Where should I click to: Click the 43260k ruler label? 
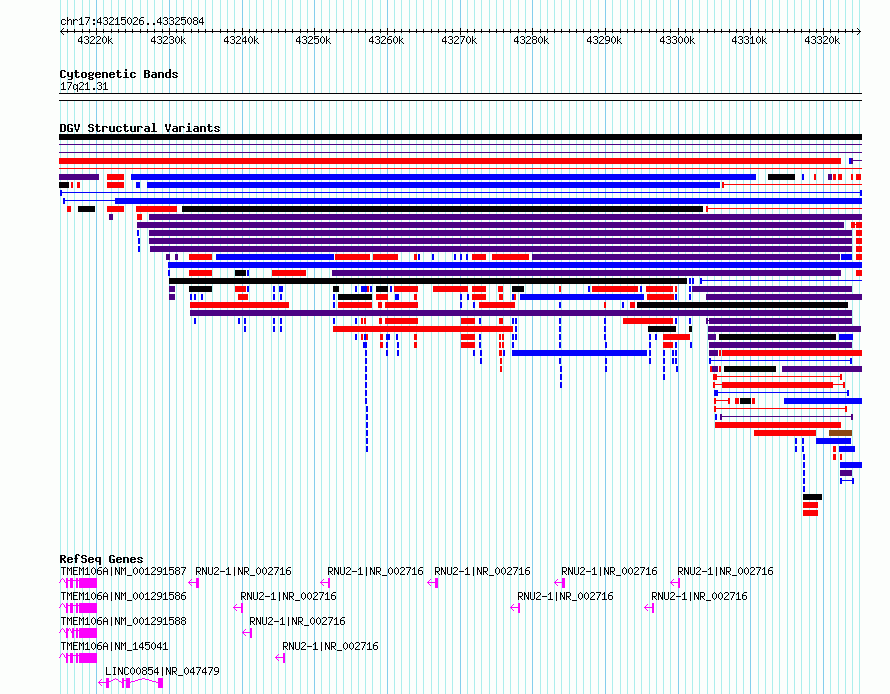pos(386,40)
